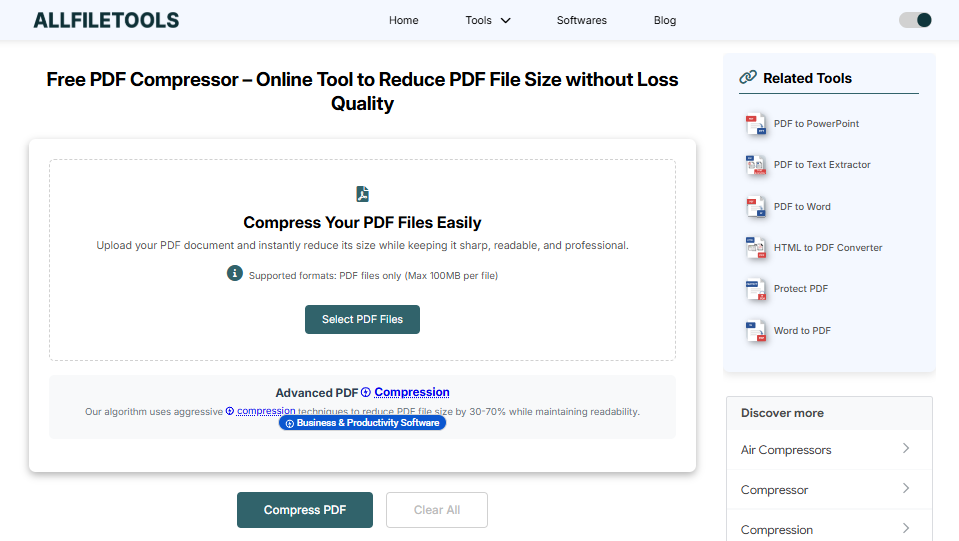Viewport: 959px width, 541px height.
Task: Click the PDF file icon in upload area
Action: 362,194
